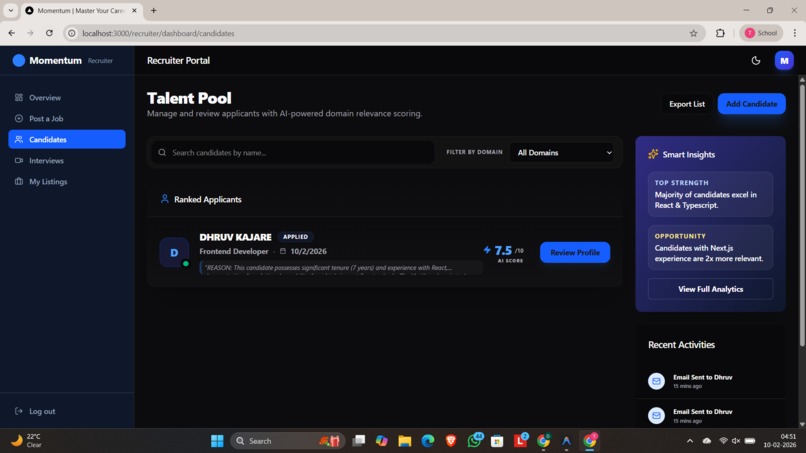Open Microsoft Edge from taskbar

point(428,441)
